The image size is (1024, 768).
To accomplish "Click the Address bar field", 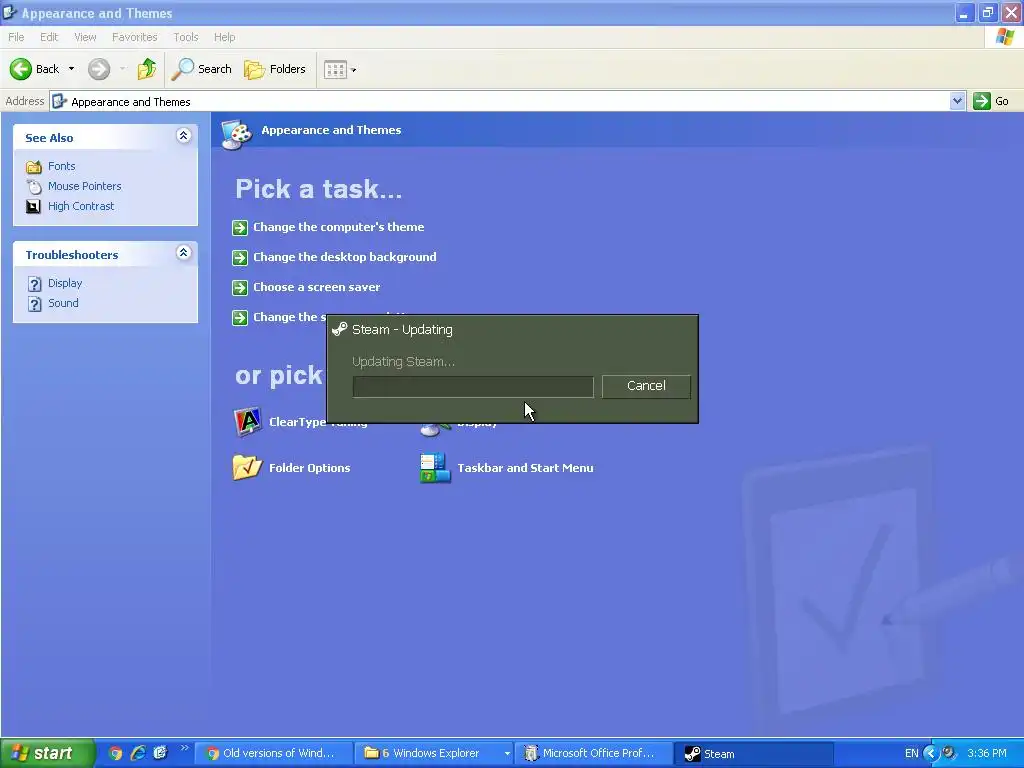I will pos(500,101).
